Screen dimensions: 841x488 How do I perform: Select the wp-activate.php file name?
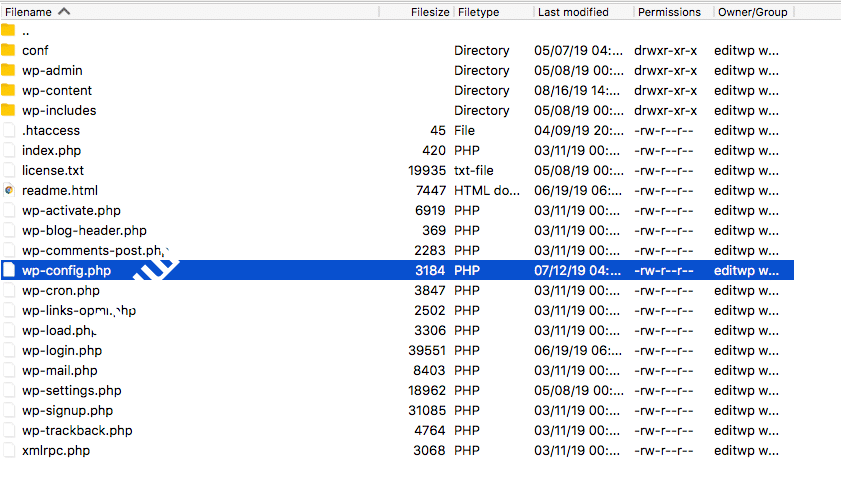pyautogui.click(x=71, y=211)
